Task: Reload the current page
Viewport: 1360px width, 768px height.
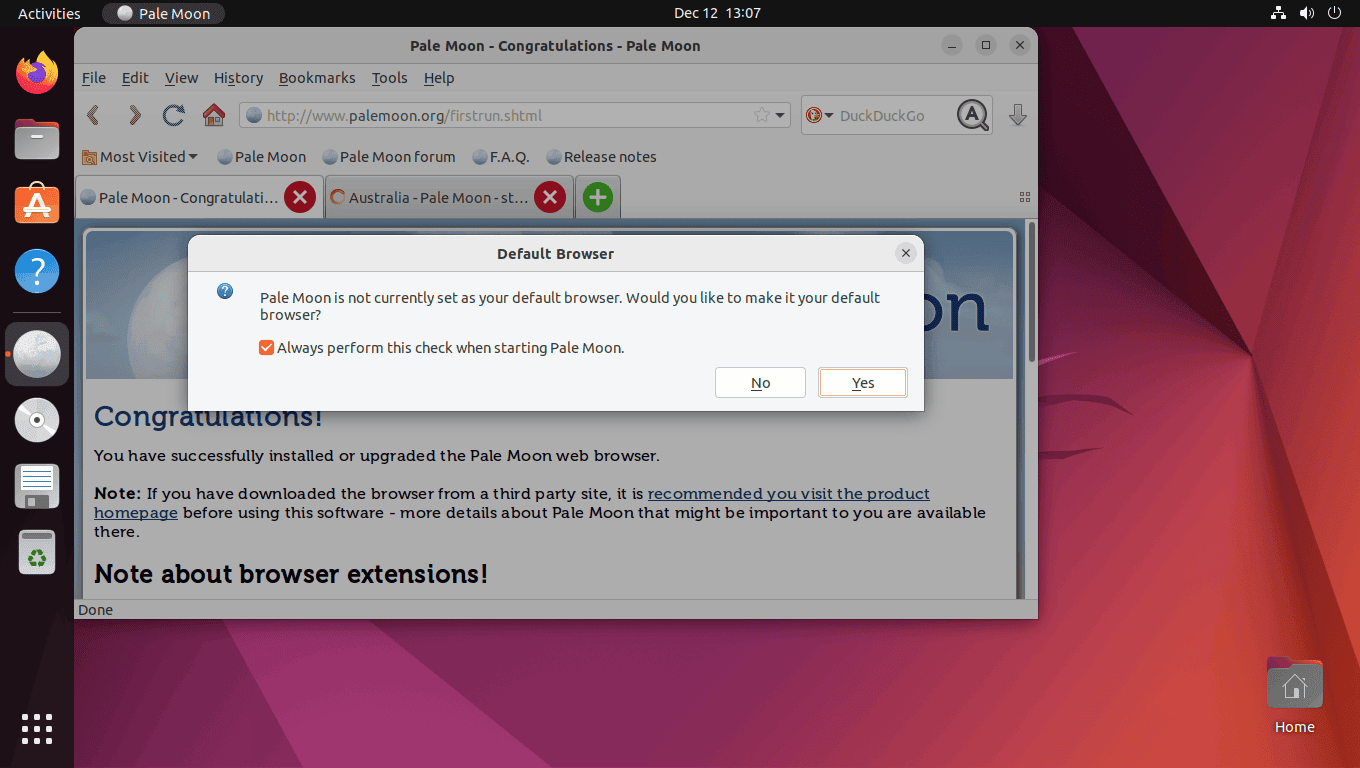Action: click(x=173, y=115)
